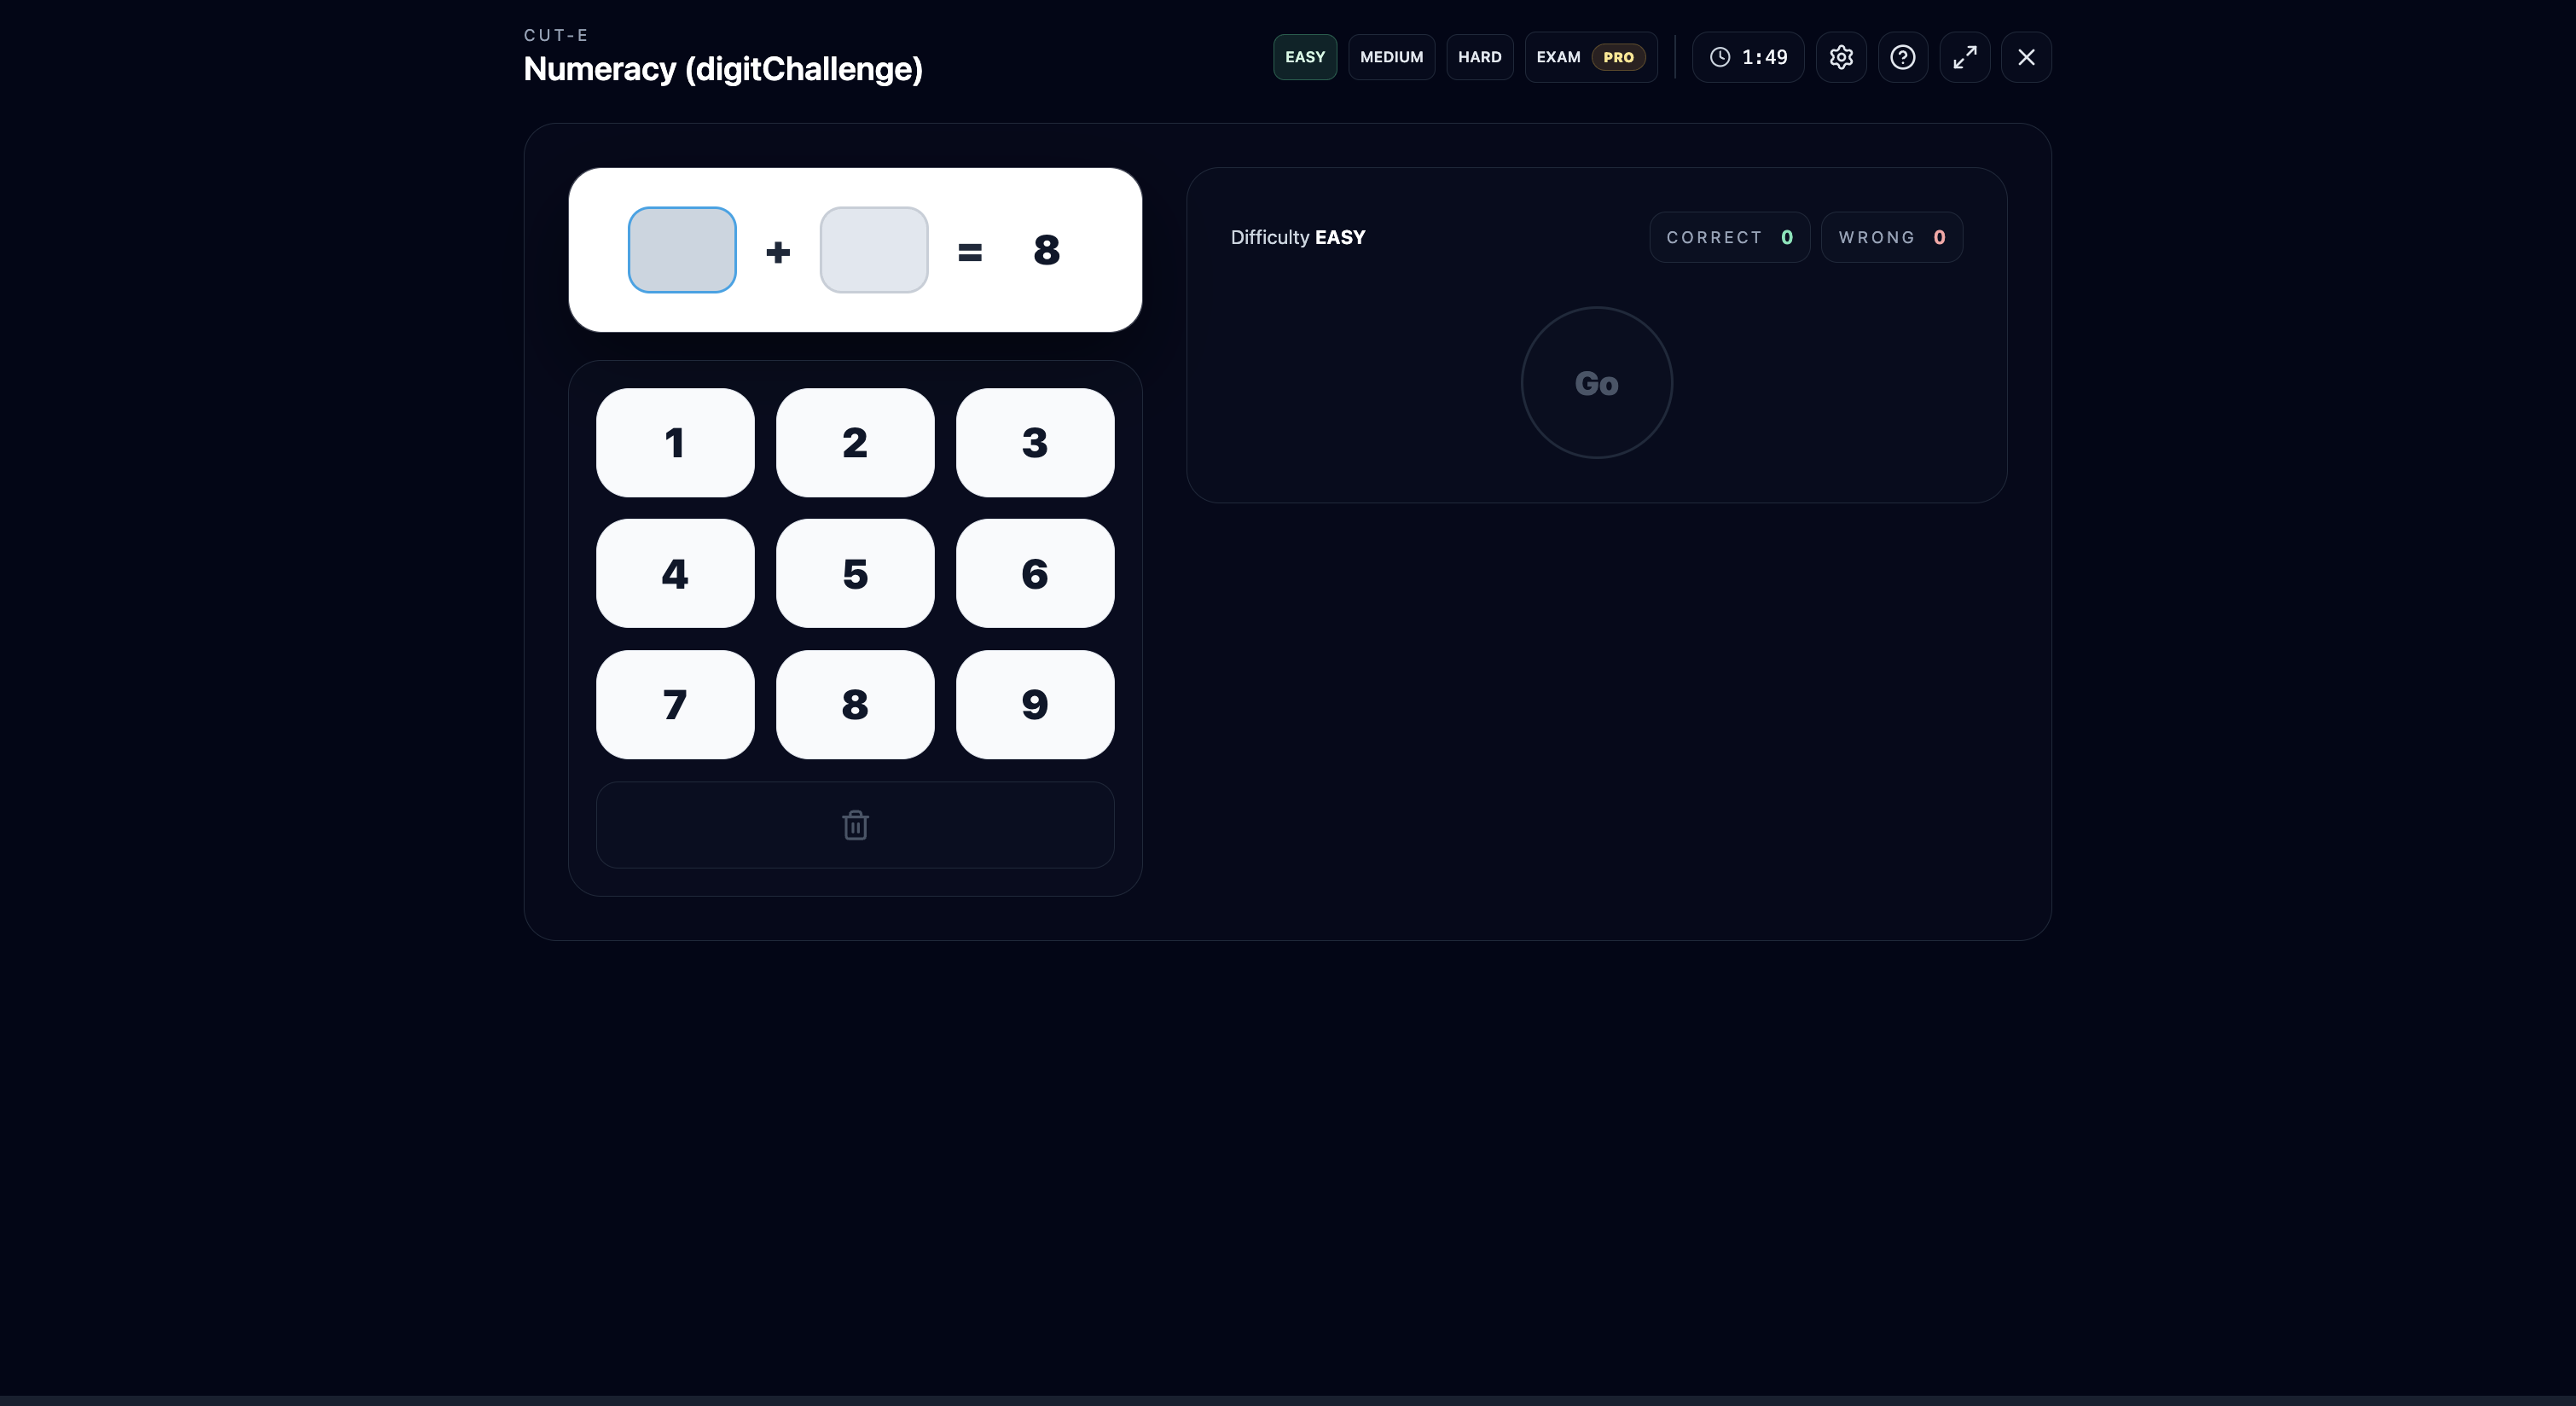Tap digit 4 on the keypad
2576x1406 pixels.
(675, 574)
